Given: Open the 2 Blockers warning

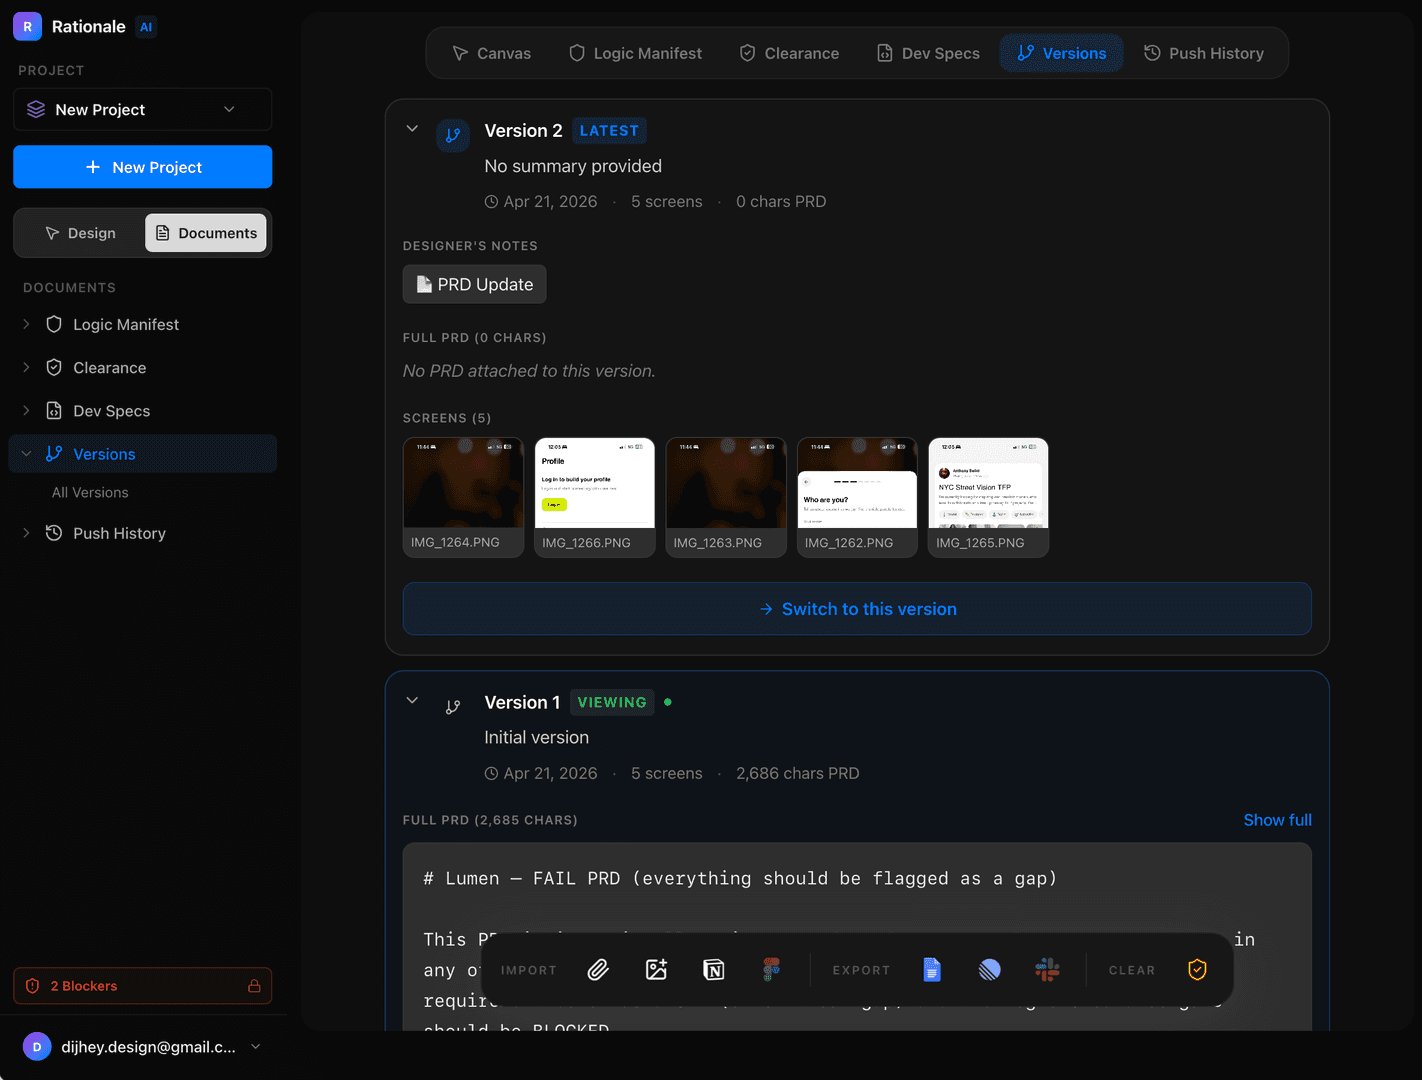Looking at the screenshot, I should point(142,986).
